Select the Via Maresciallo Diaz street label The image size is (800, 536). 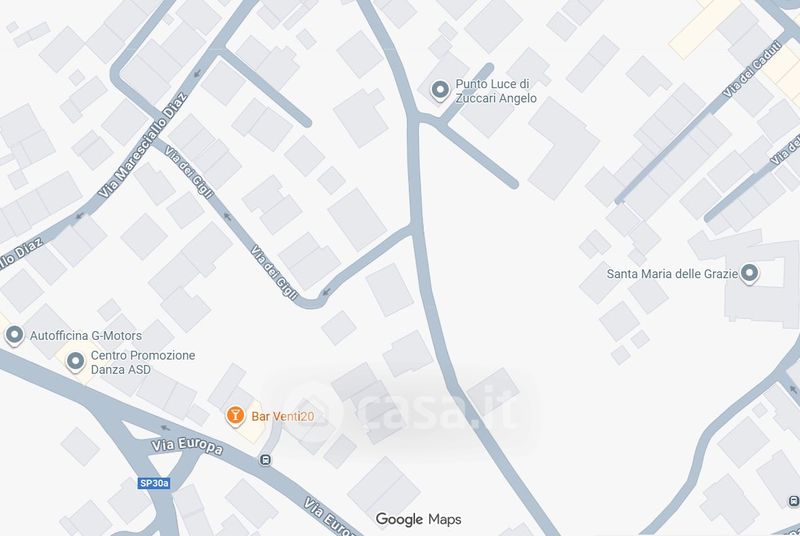point(142,146)
